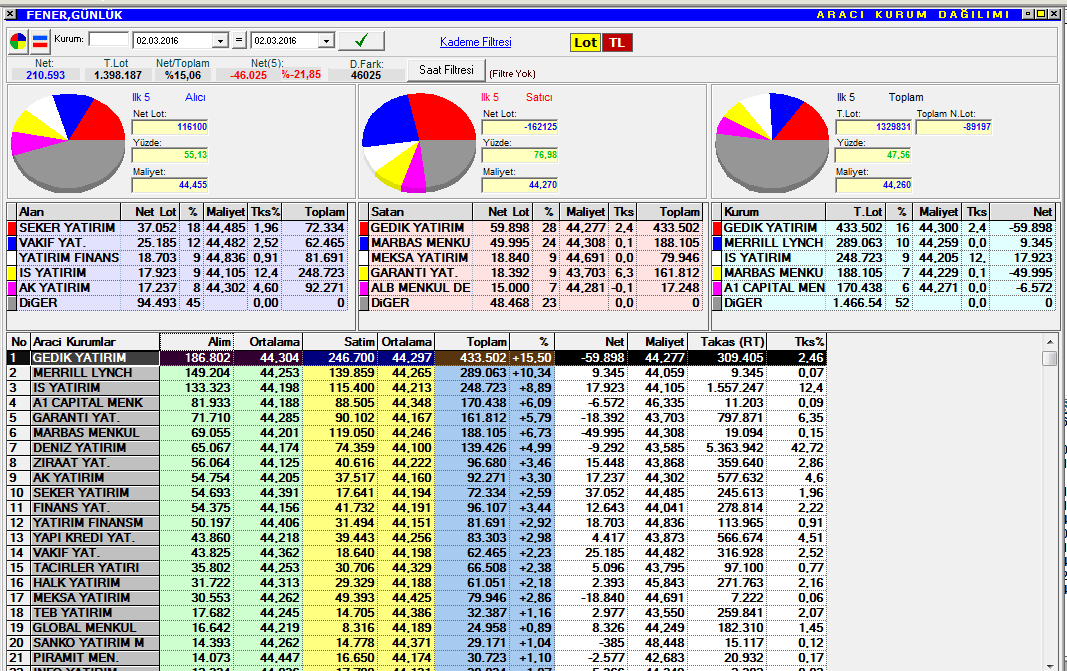Open the Kademe Filtresi link

[475, 42]
